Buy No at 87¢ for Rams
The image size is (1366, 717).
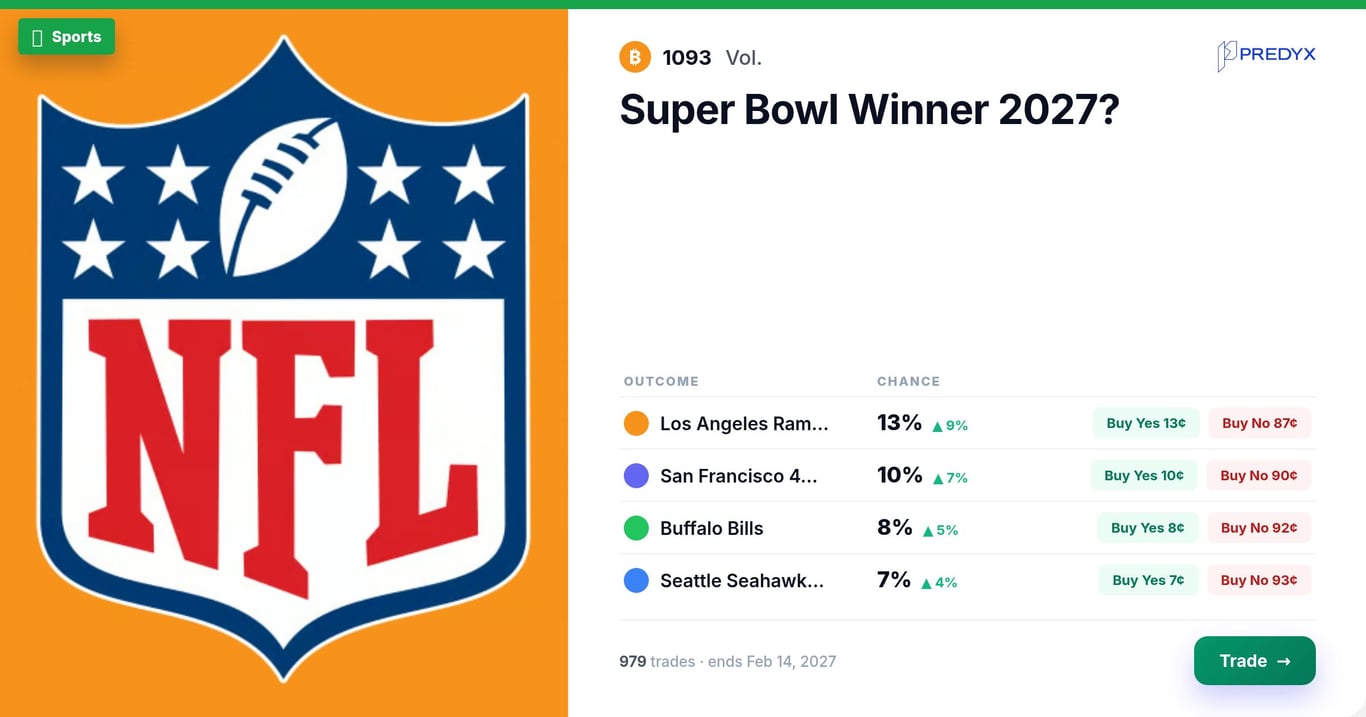click(x=1260, y=423)
